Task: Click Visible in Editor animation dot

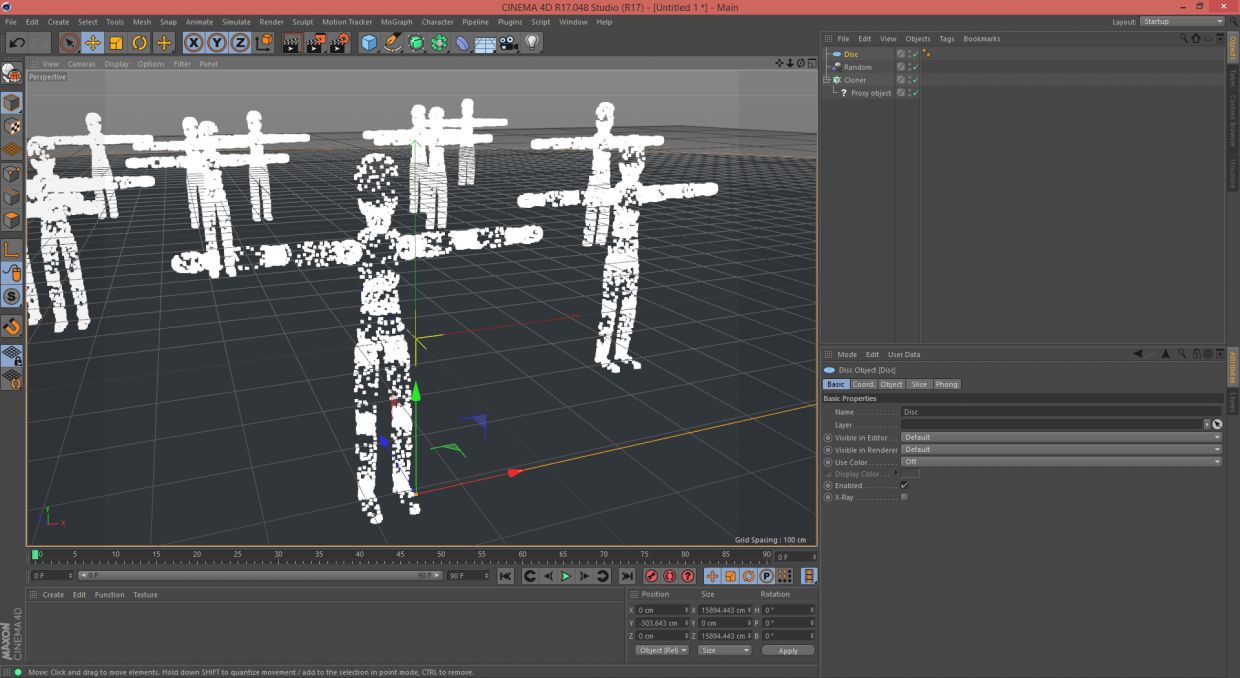Action: click(x=828, y=437)
